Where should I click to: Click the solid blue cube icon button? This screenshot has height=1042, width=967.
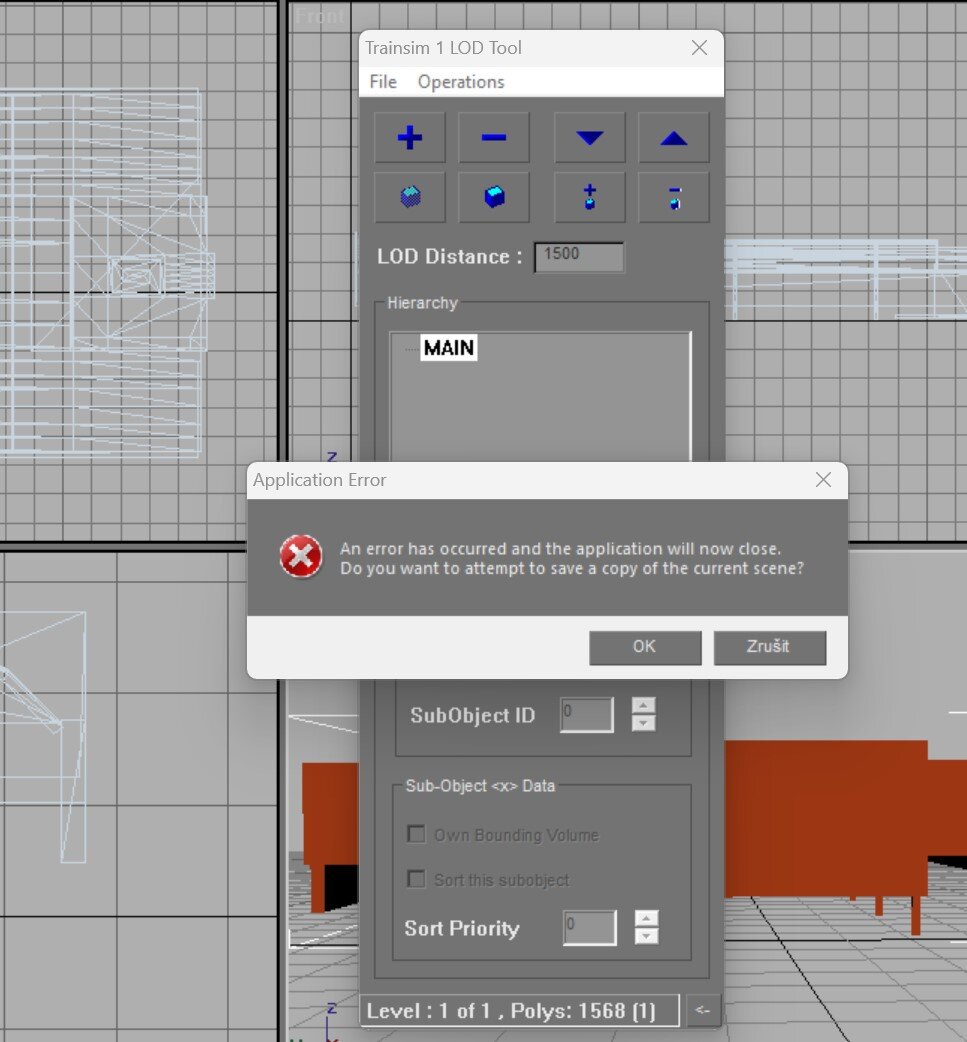(x=494, y=197)
